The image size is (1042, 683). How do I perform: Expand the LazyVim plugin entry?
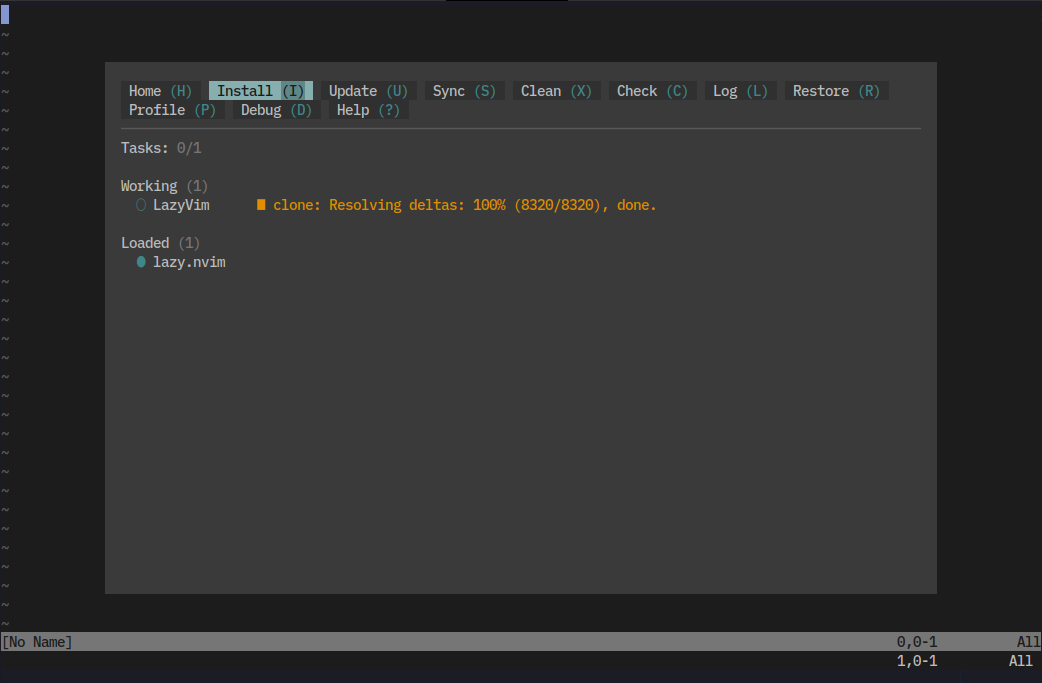(181, 205)
